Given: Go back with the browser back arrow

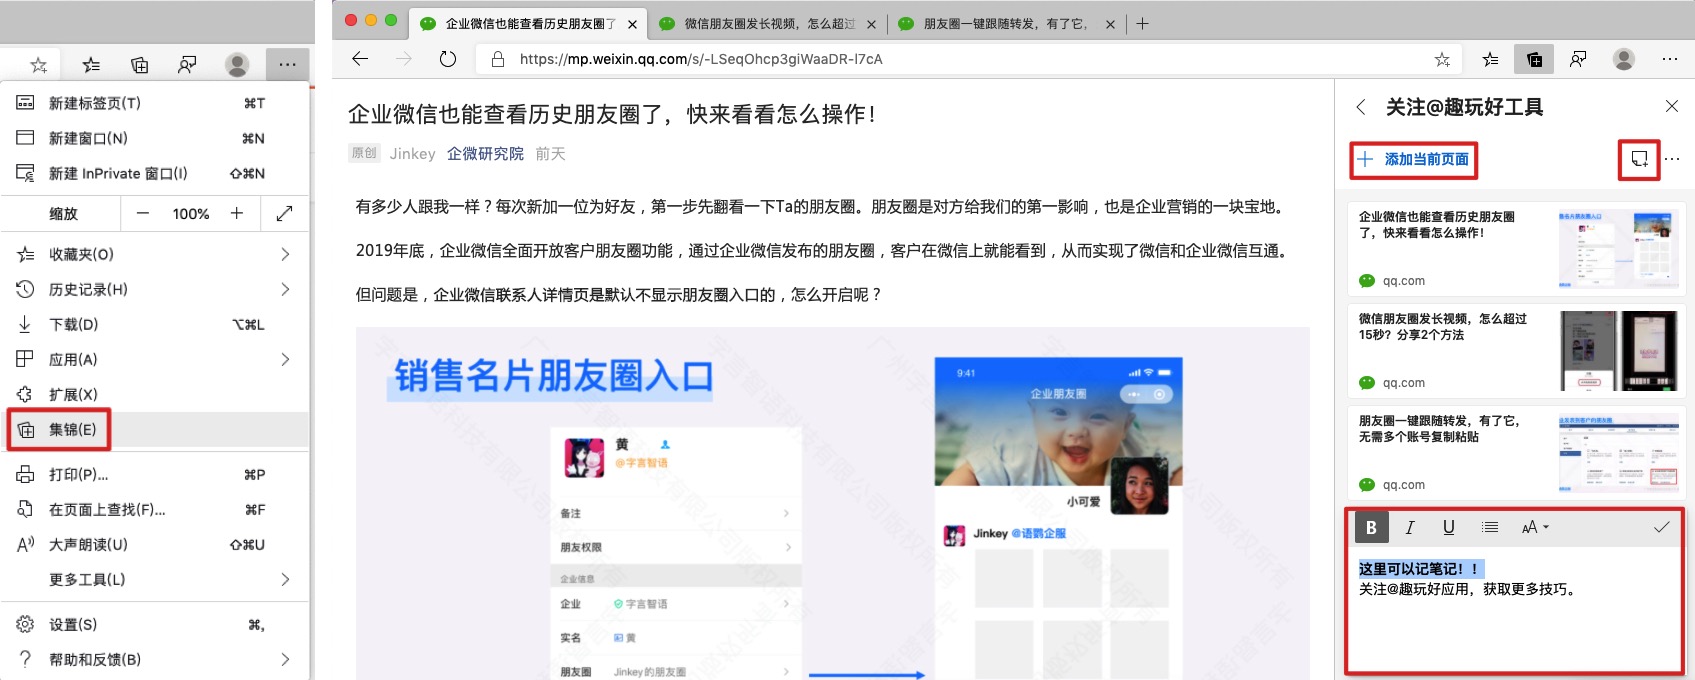Looking at the screenshot, I should [360, 59].
